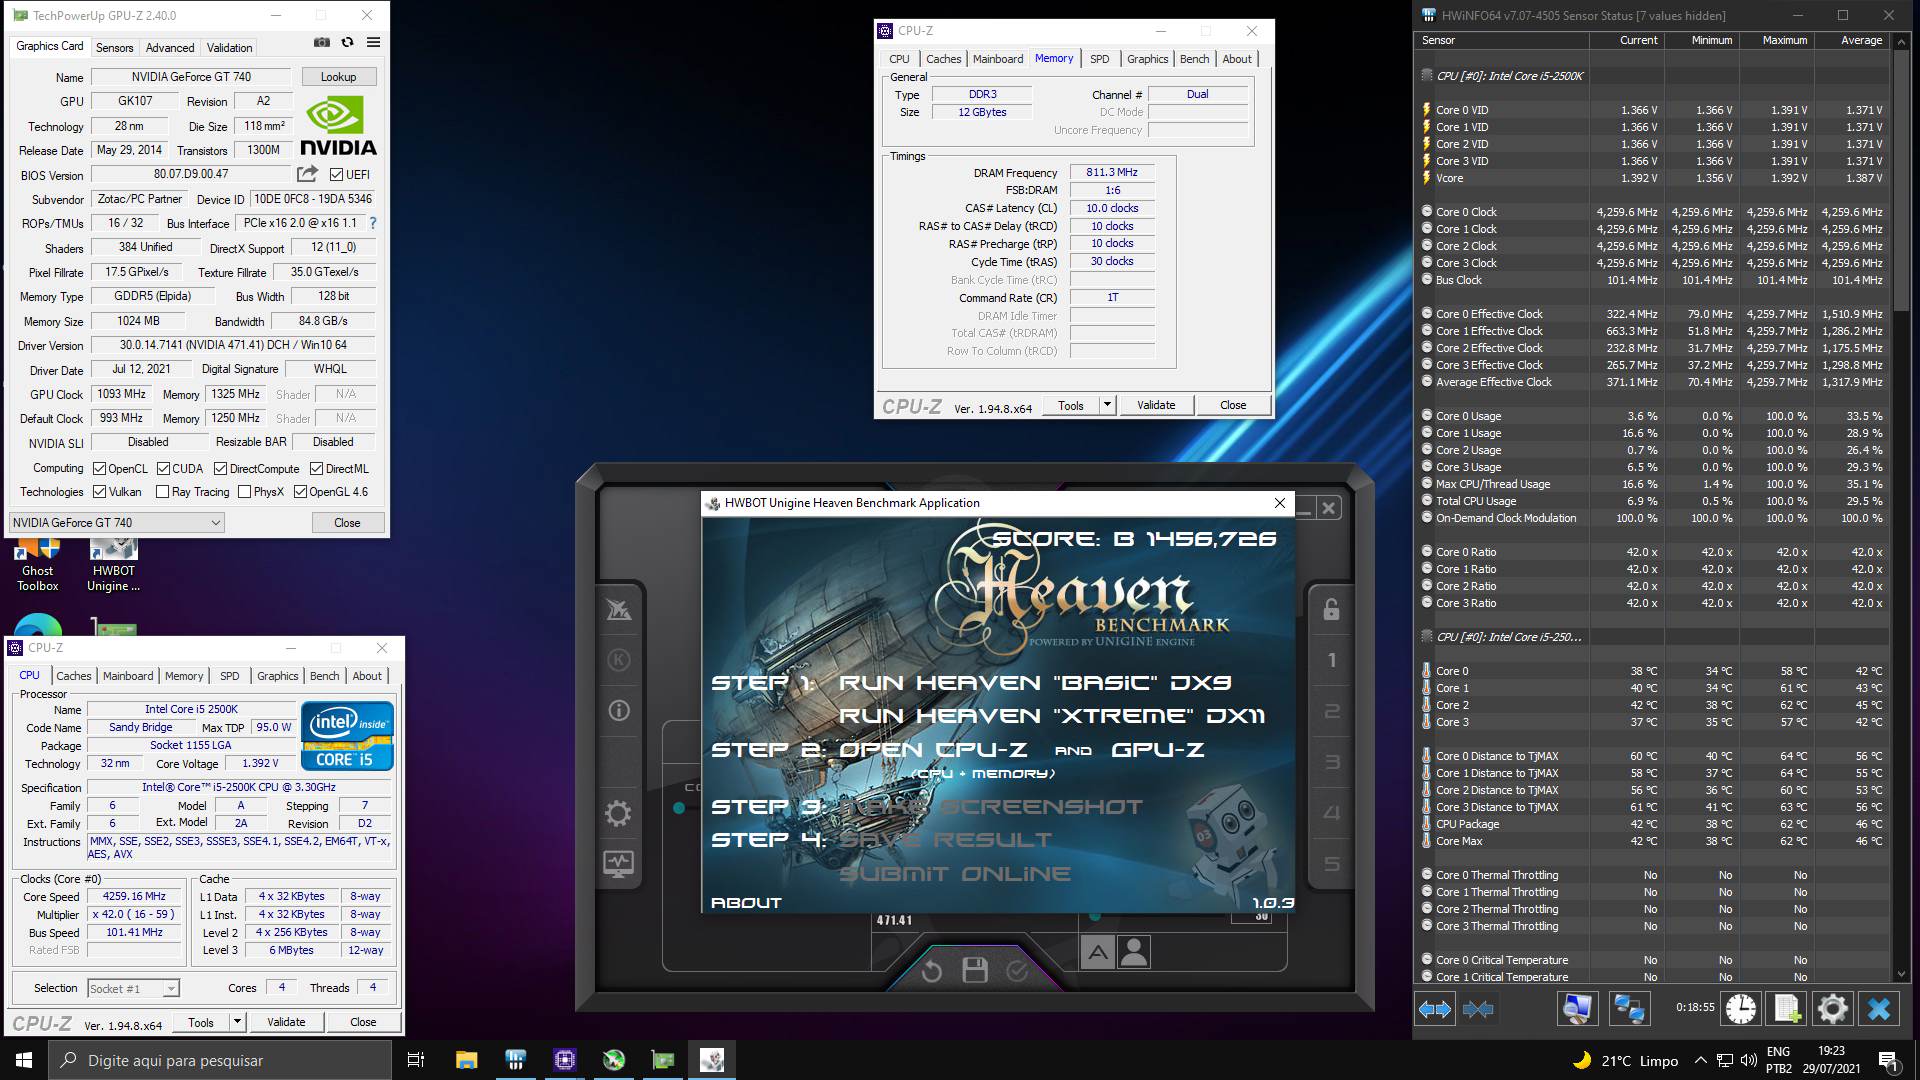Click RUN HEAVEN "BASIC" DX9
The width and height of the screenshot is (1920, 1080).
[x=1035, y=683]
